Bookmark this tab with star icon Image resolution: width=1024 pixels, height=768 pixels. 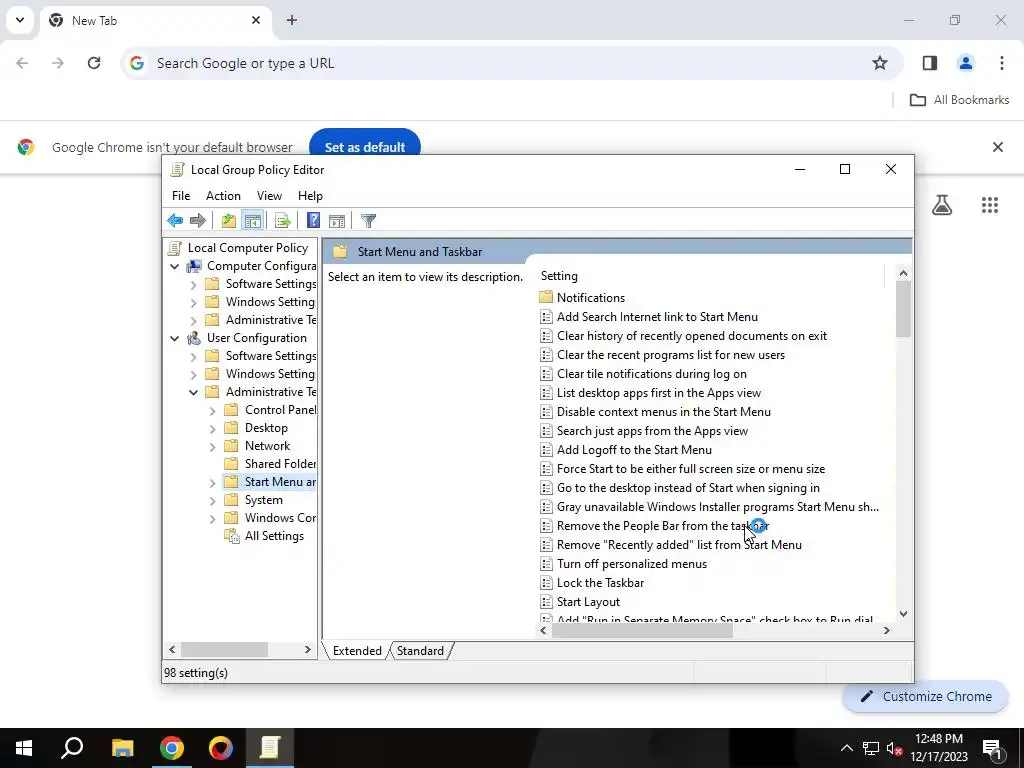pos(880,63)
